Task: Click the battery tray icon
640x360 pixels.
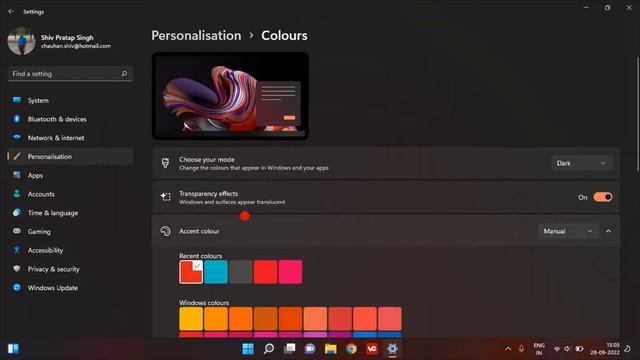Action: pos(579,349)
